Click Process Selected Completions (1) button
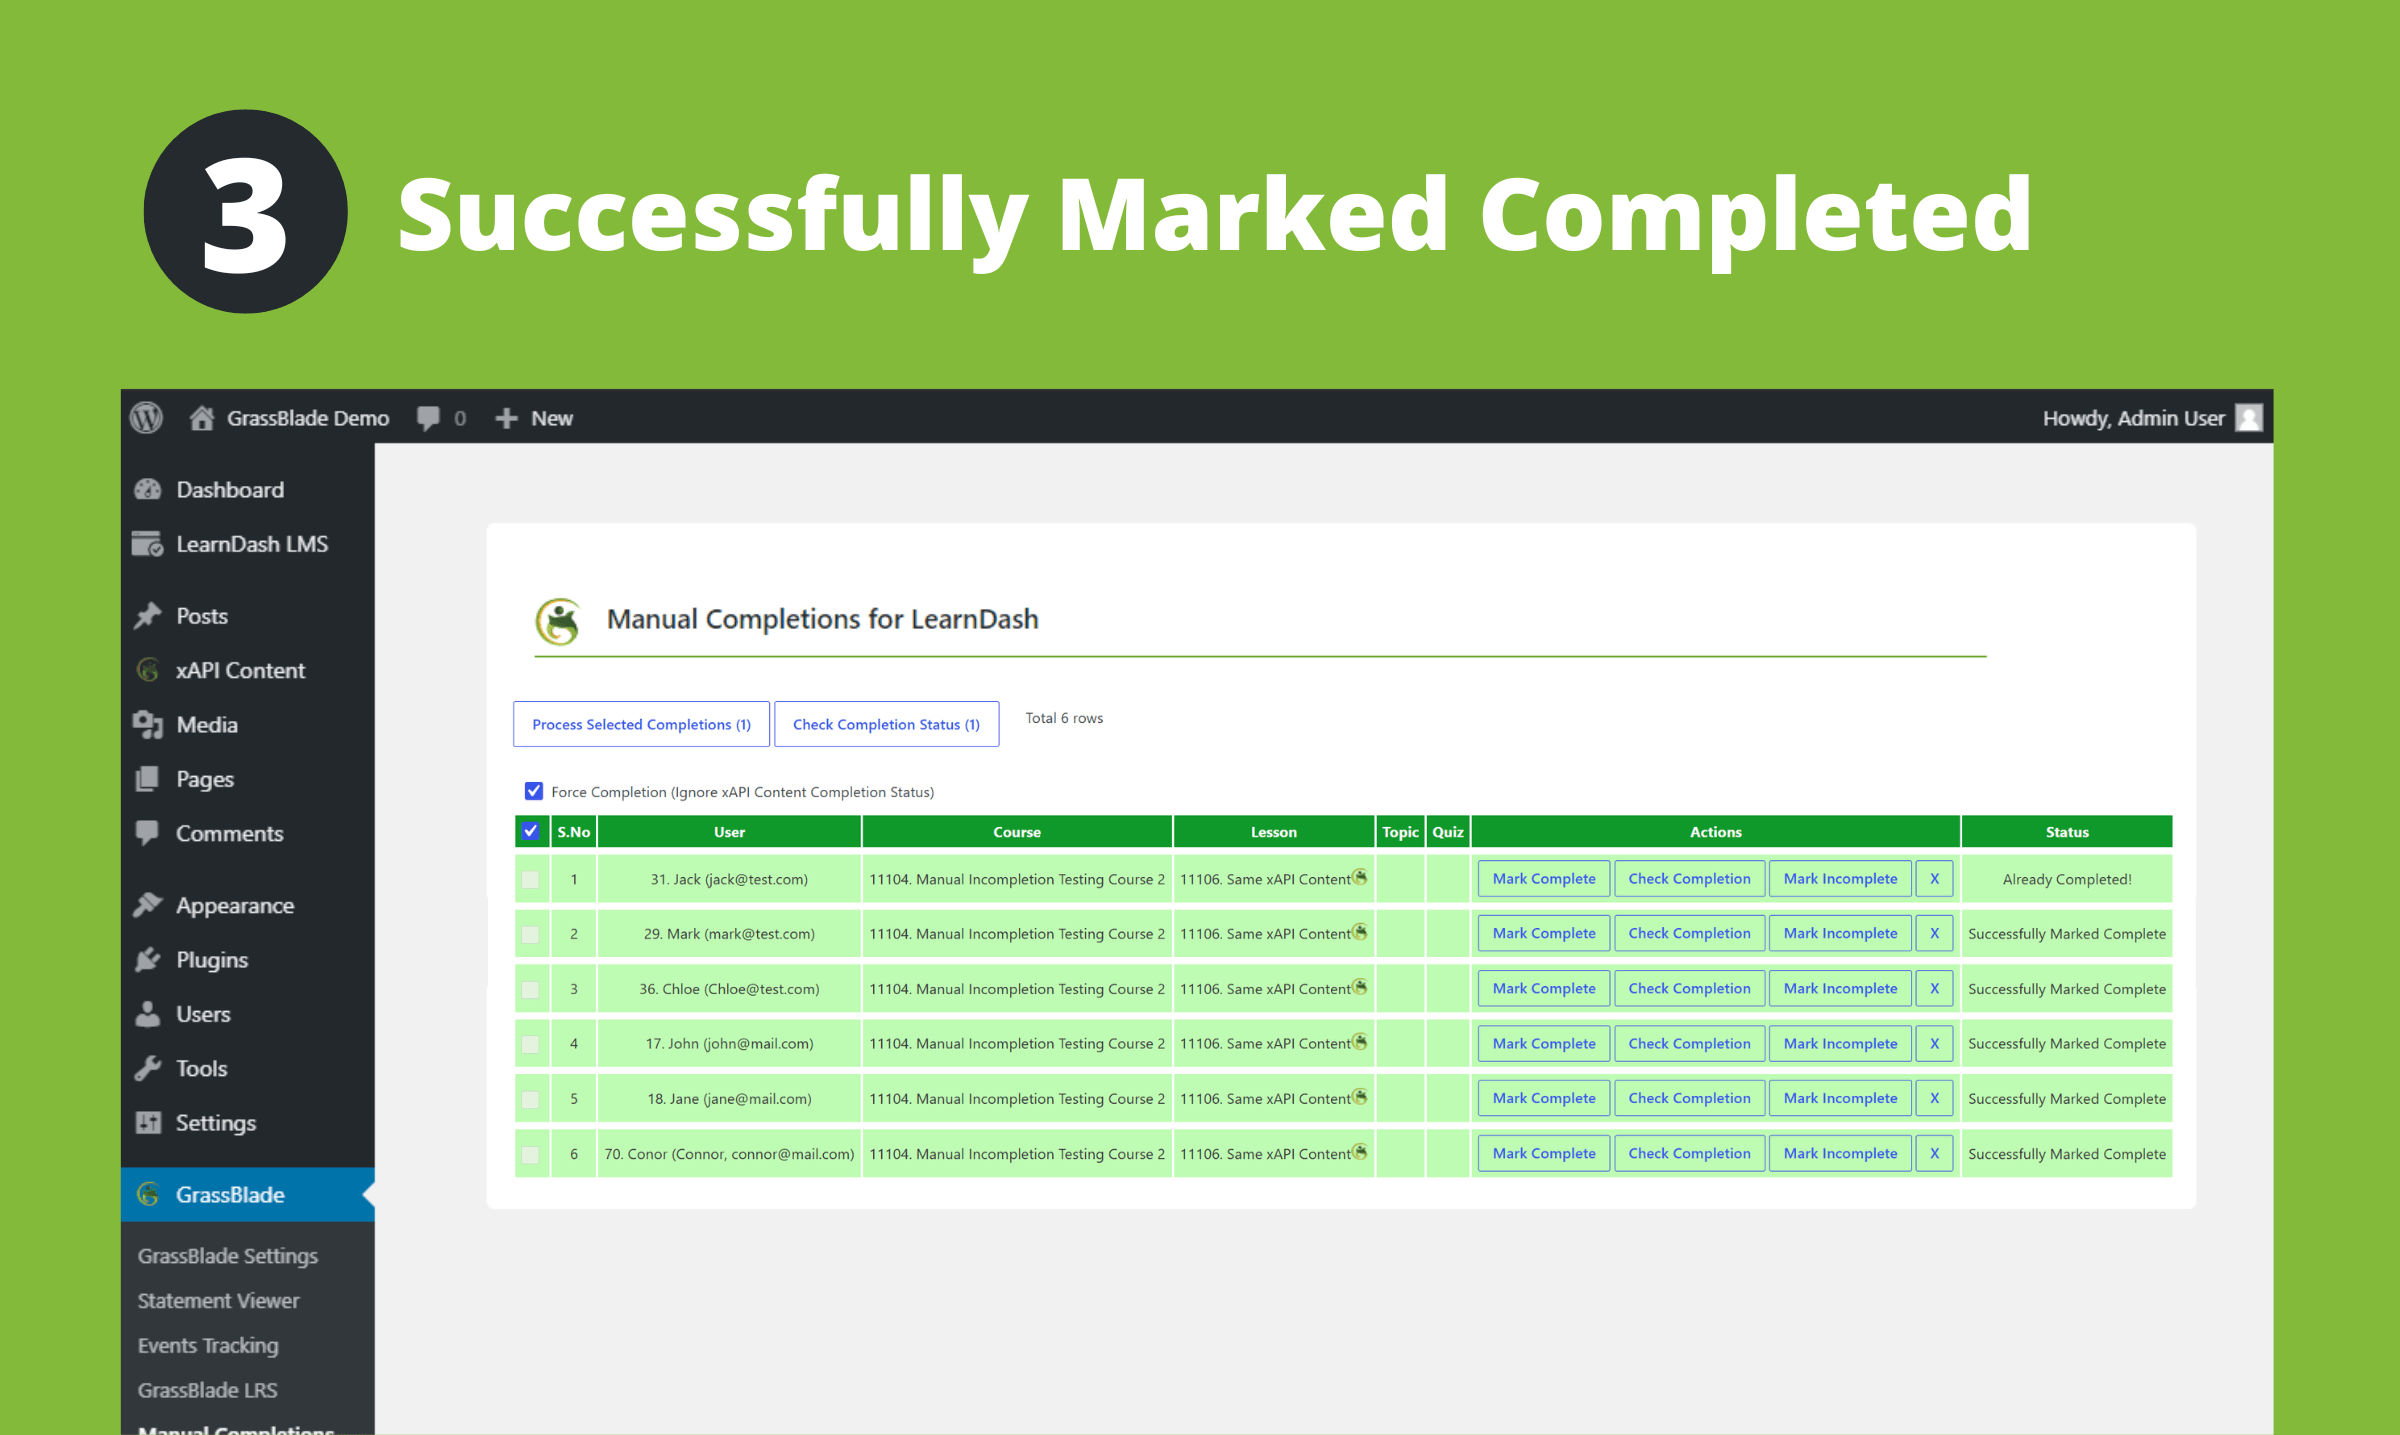Screen dimensions: 2400x1435 641,724
